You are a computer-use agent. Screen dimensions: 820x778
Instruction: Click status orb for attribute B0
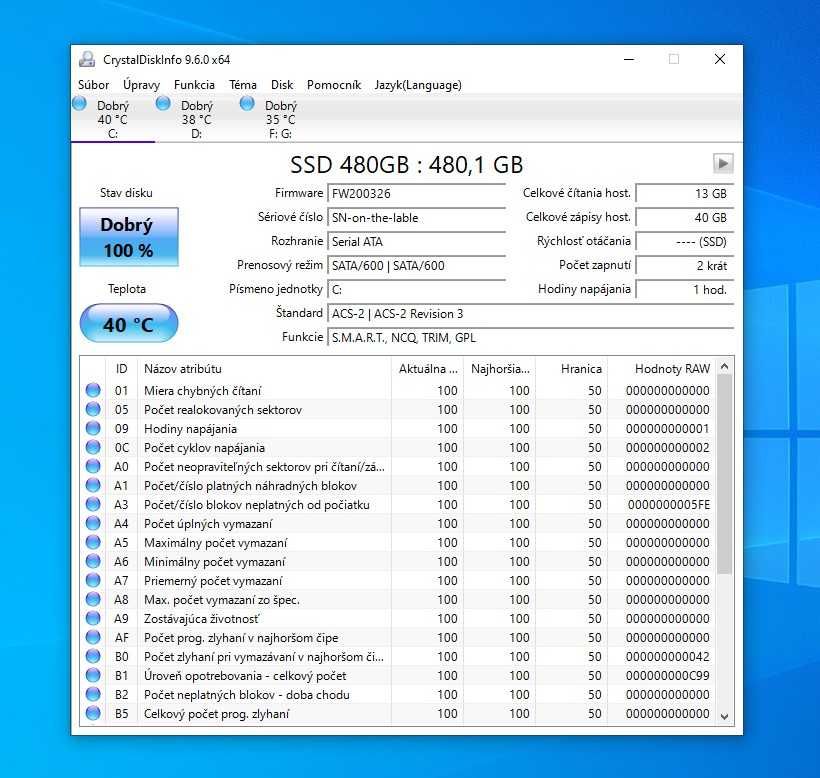pyautogui.click(x=93, y=656)
